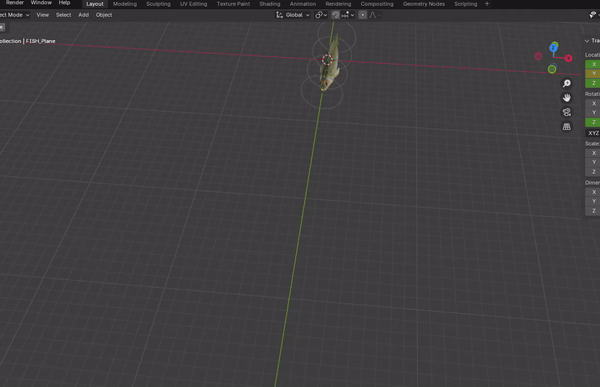
Task: Open the Window menu
Action: [x=41, y=3]
